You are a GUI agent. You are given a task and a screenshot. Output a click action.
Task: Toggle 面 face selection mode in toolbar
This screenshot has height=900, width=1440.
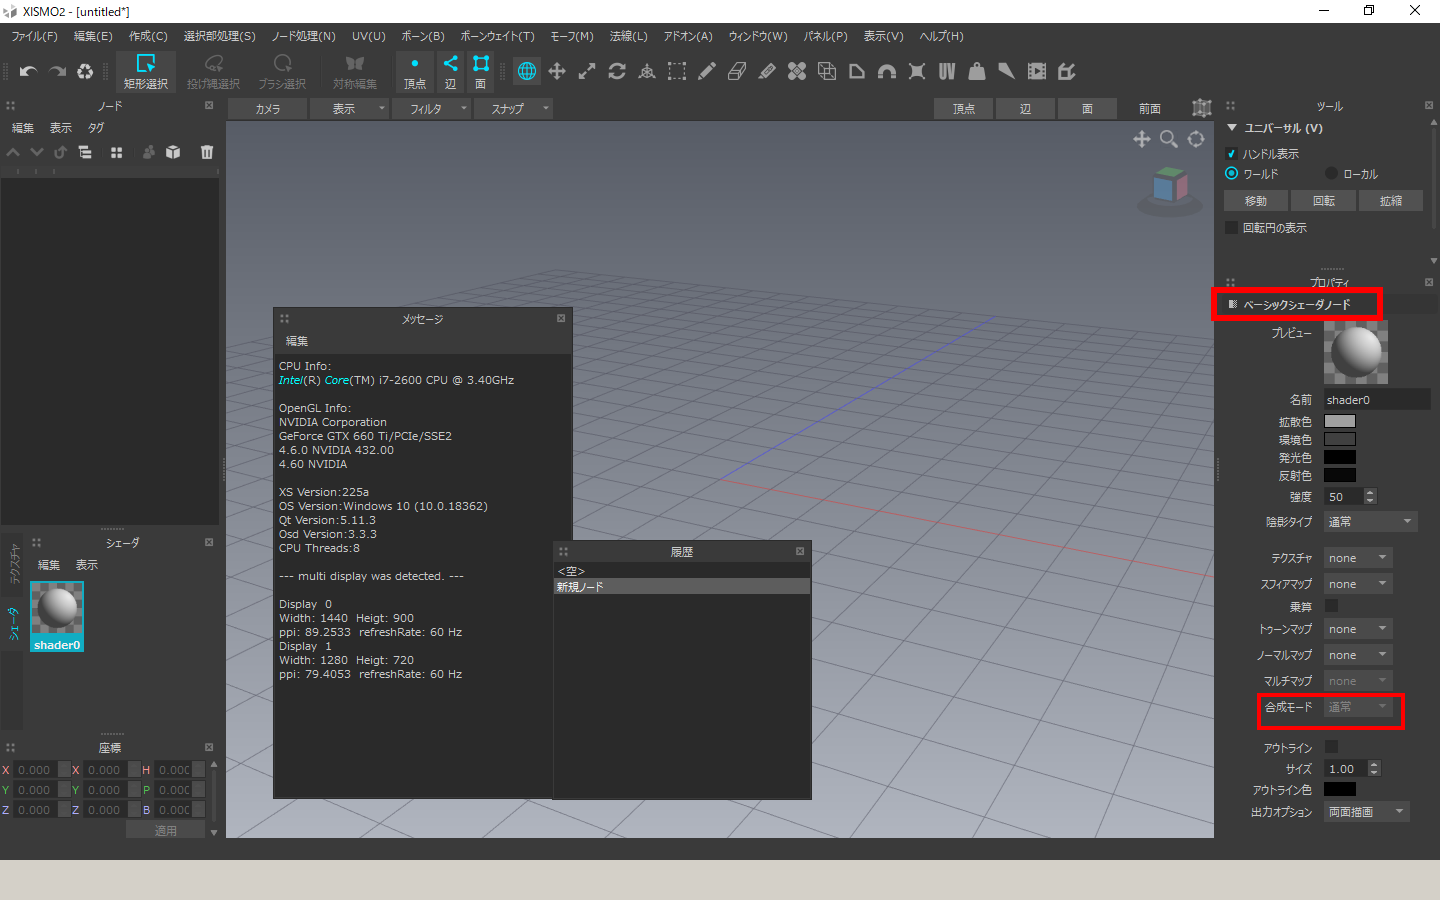point(481,72)
